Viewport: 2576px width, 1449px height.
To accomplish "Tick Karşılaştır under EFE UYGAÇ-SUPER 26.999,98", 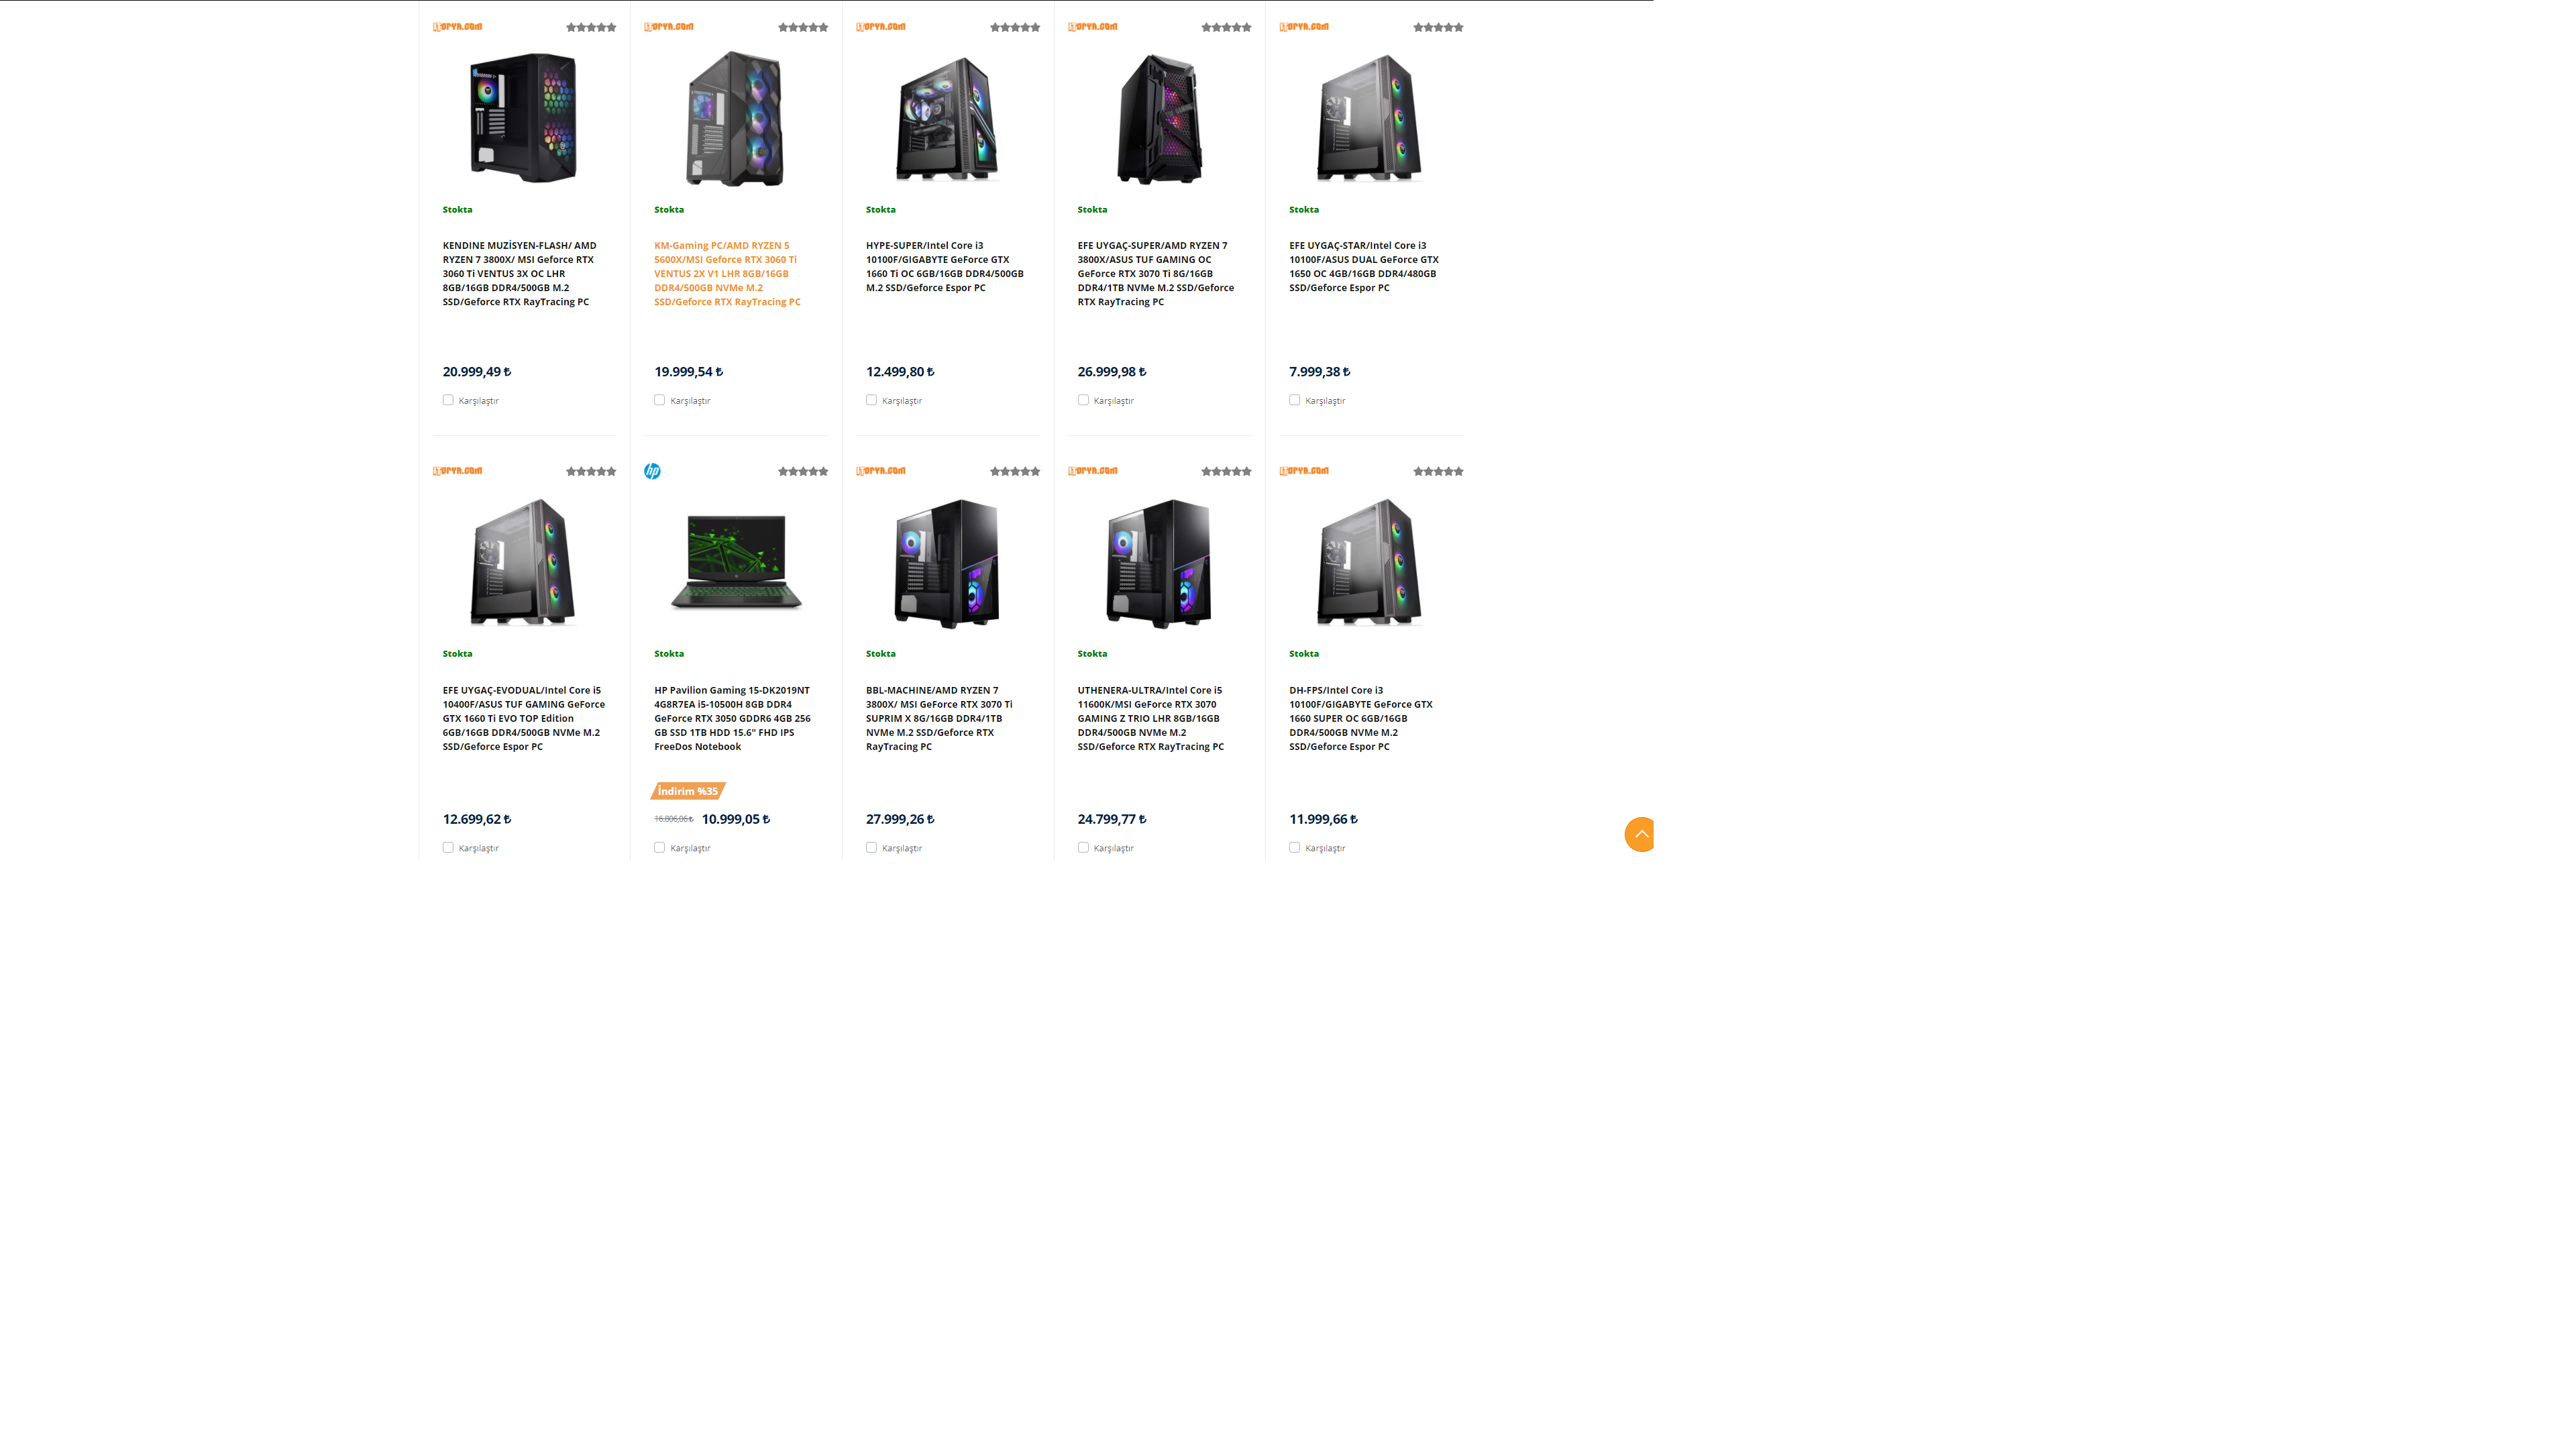I will pos(1083,400).
